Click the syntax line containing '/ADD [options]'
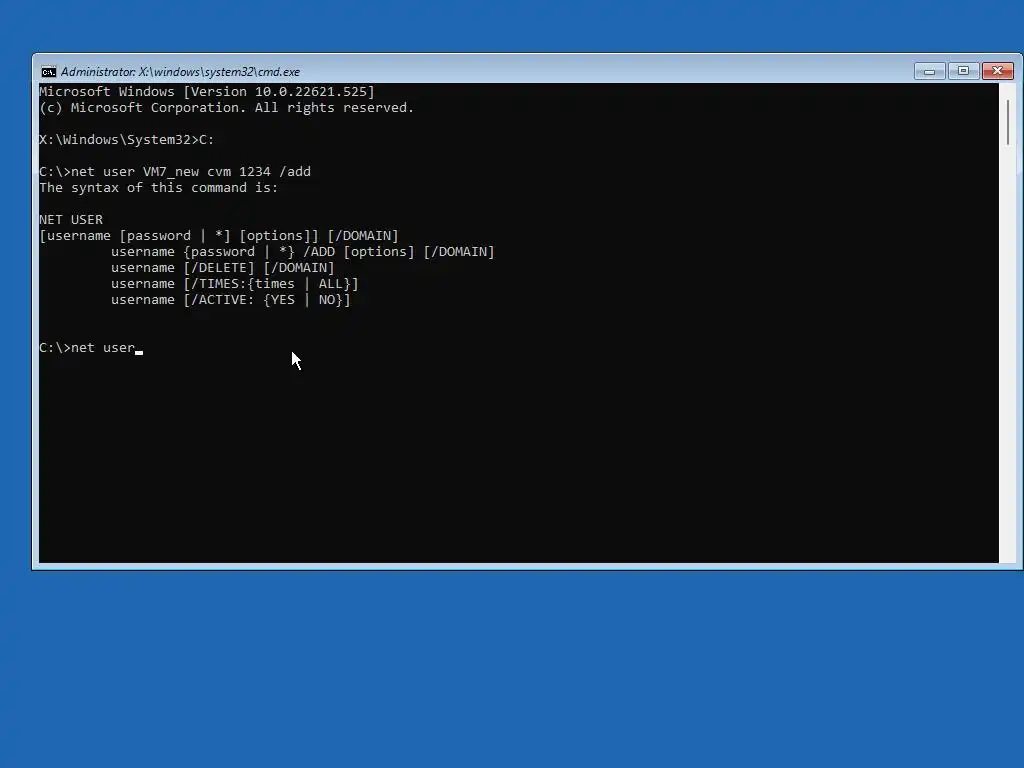 pos(302,252)
